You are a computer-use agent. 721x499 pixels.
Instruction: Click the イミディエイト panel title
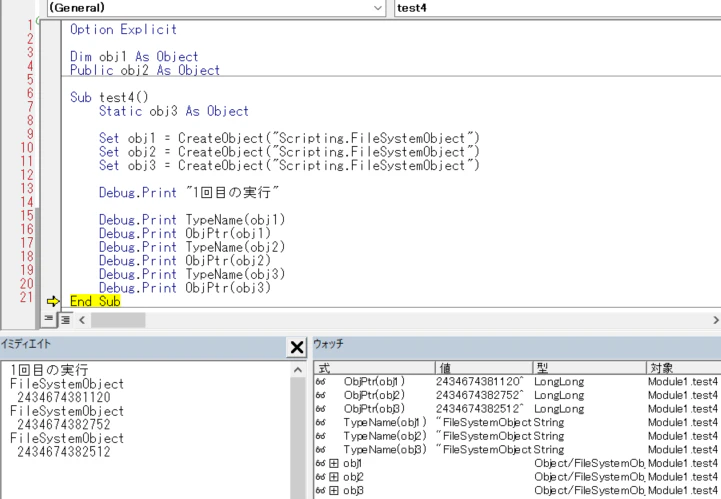[26, 344]
